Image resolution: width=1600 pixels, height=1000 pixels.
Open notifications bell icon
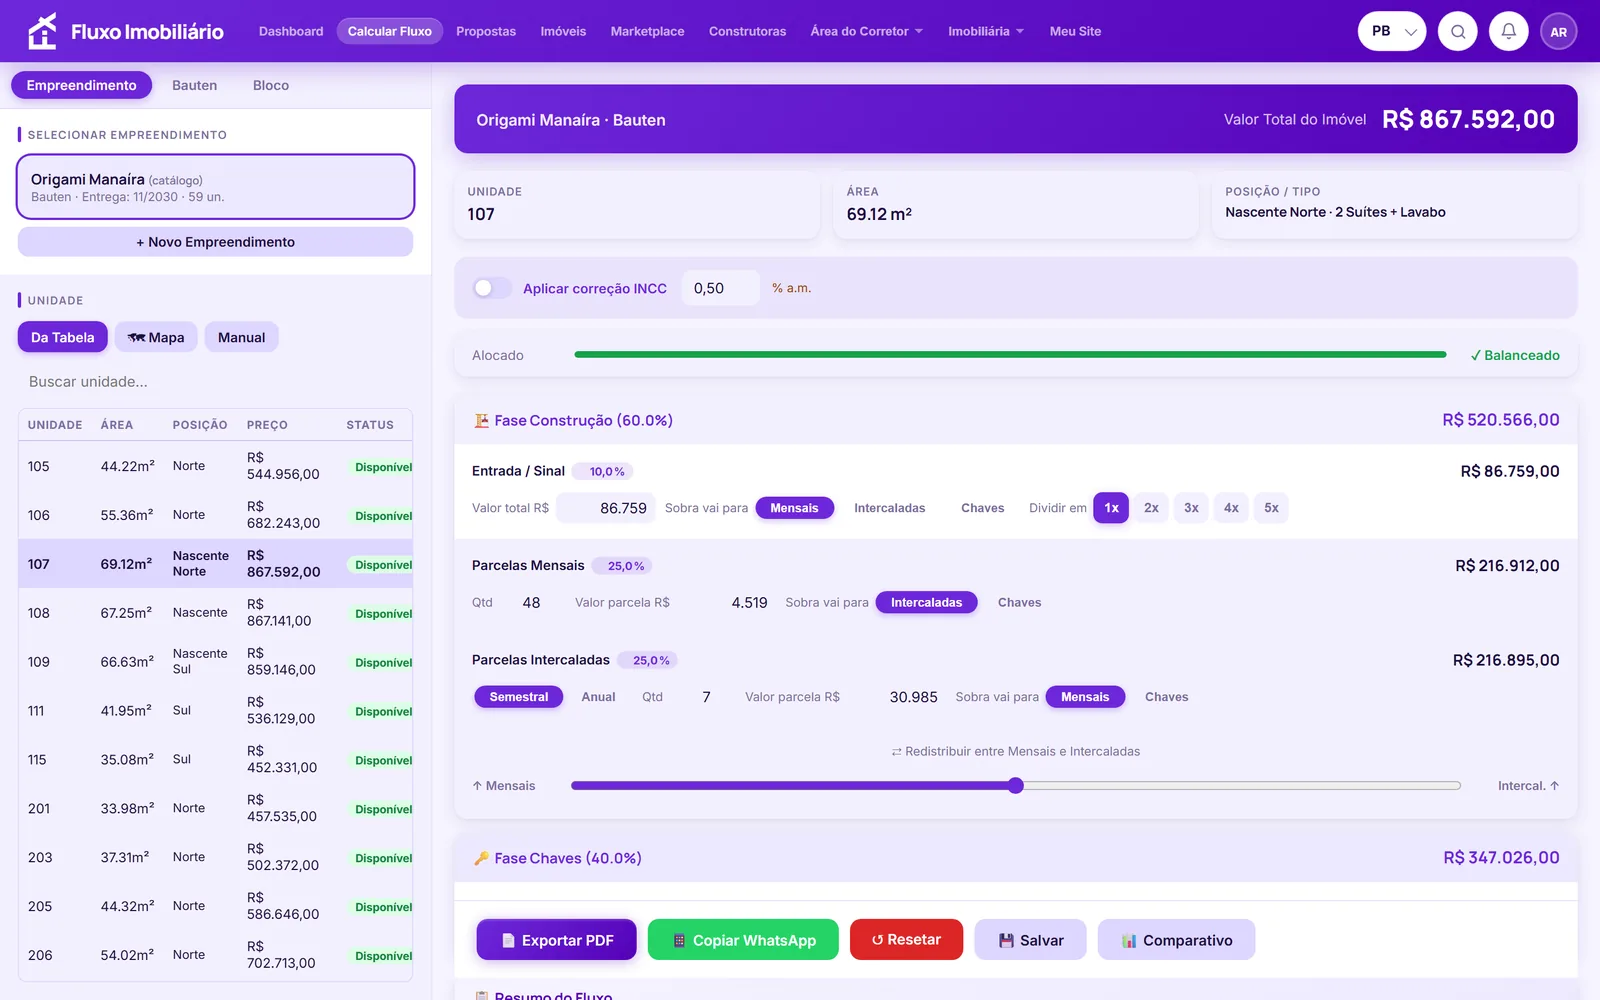tap(1509, 31)
